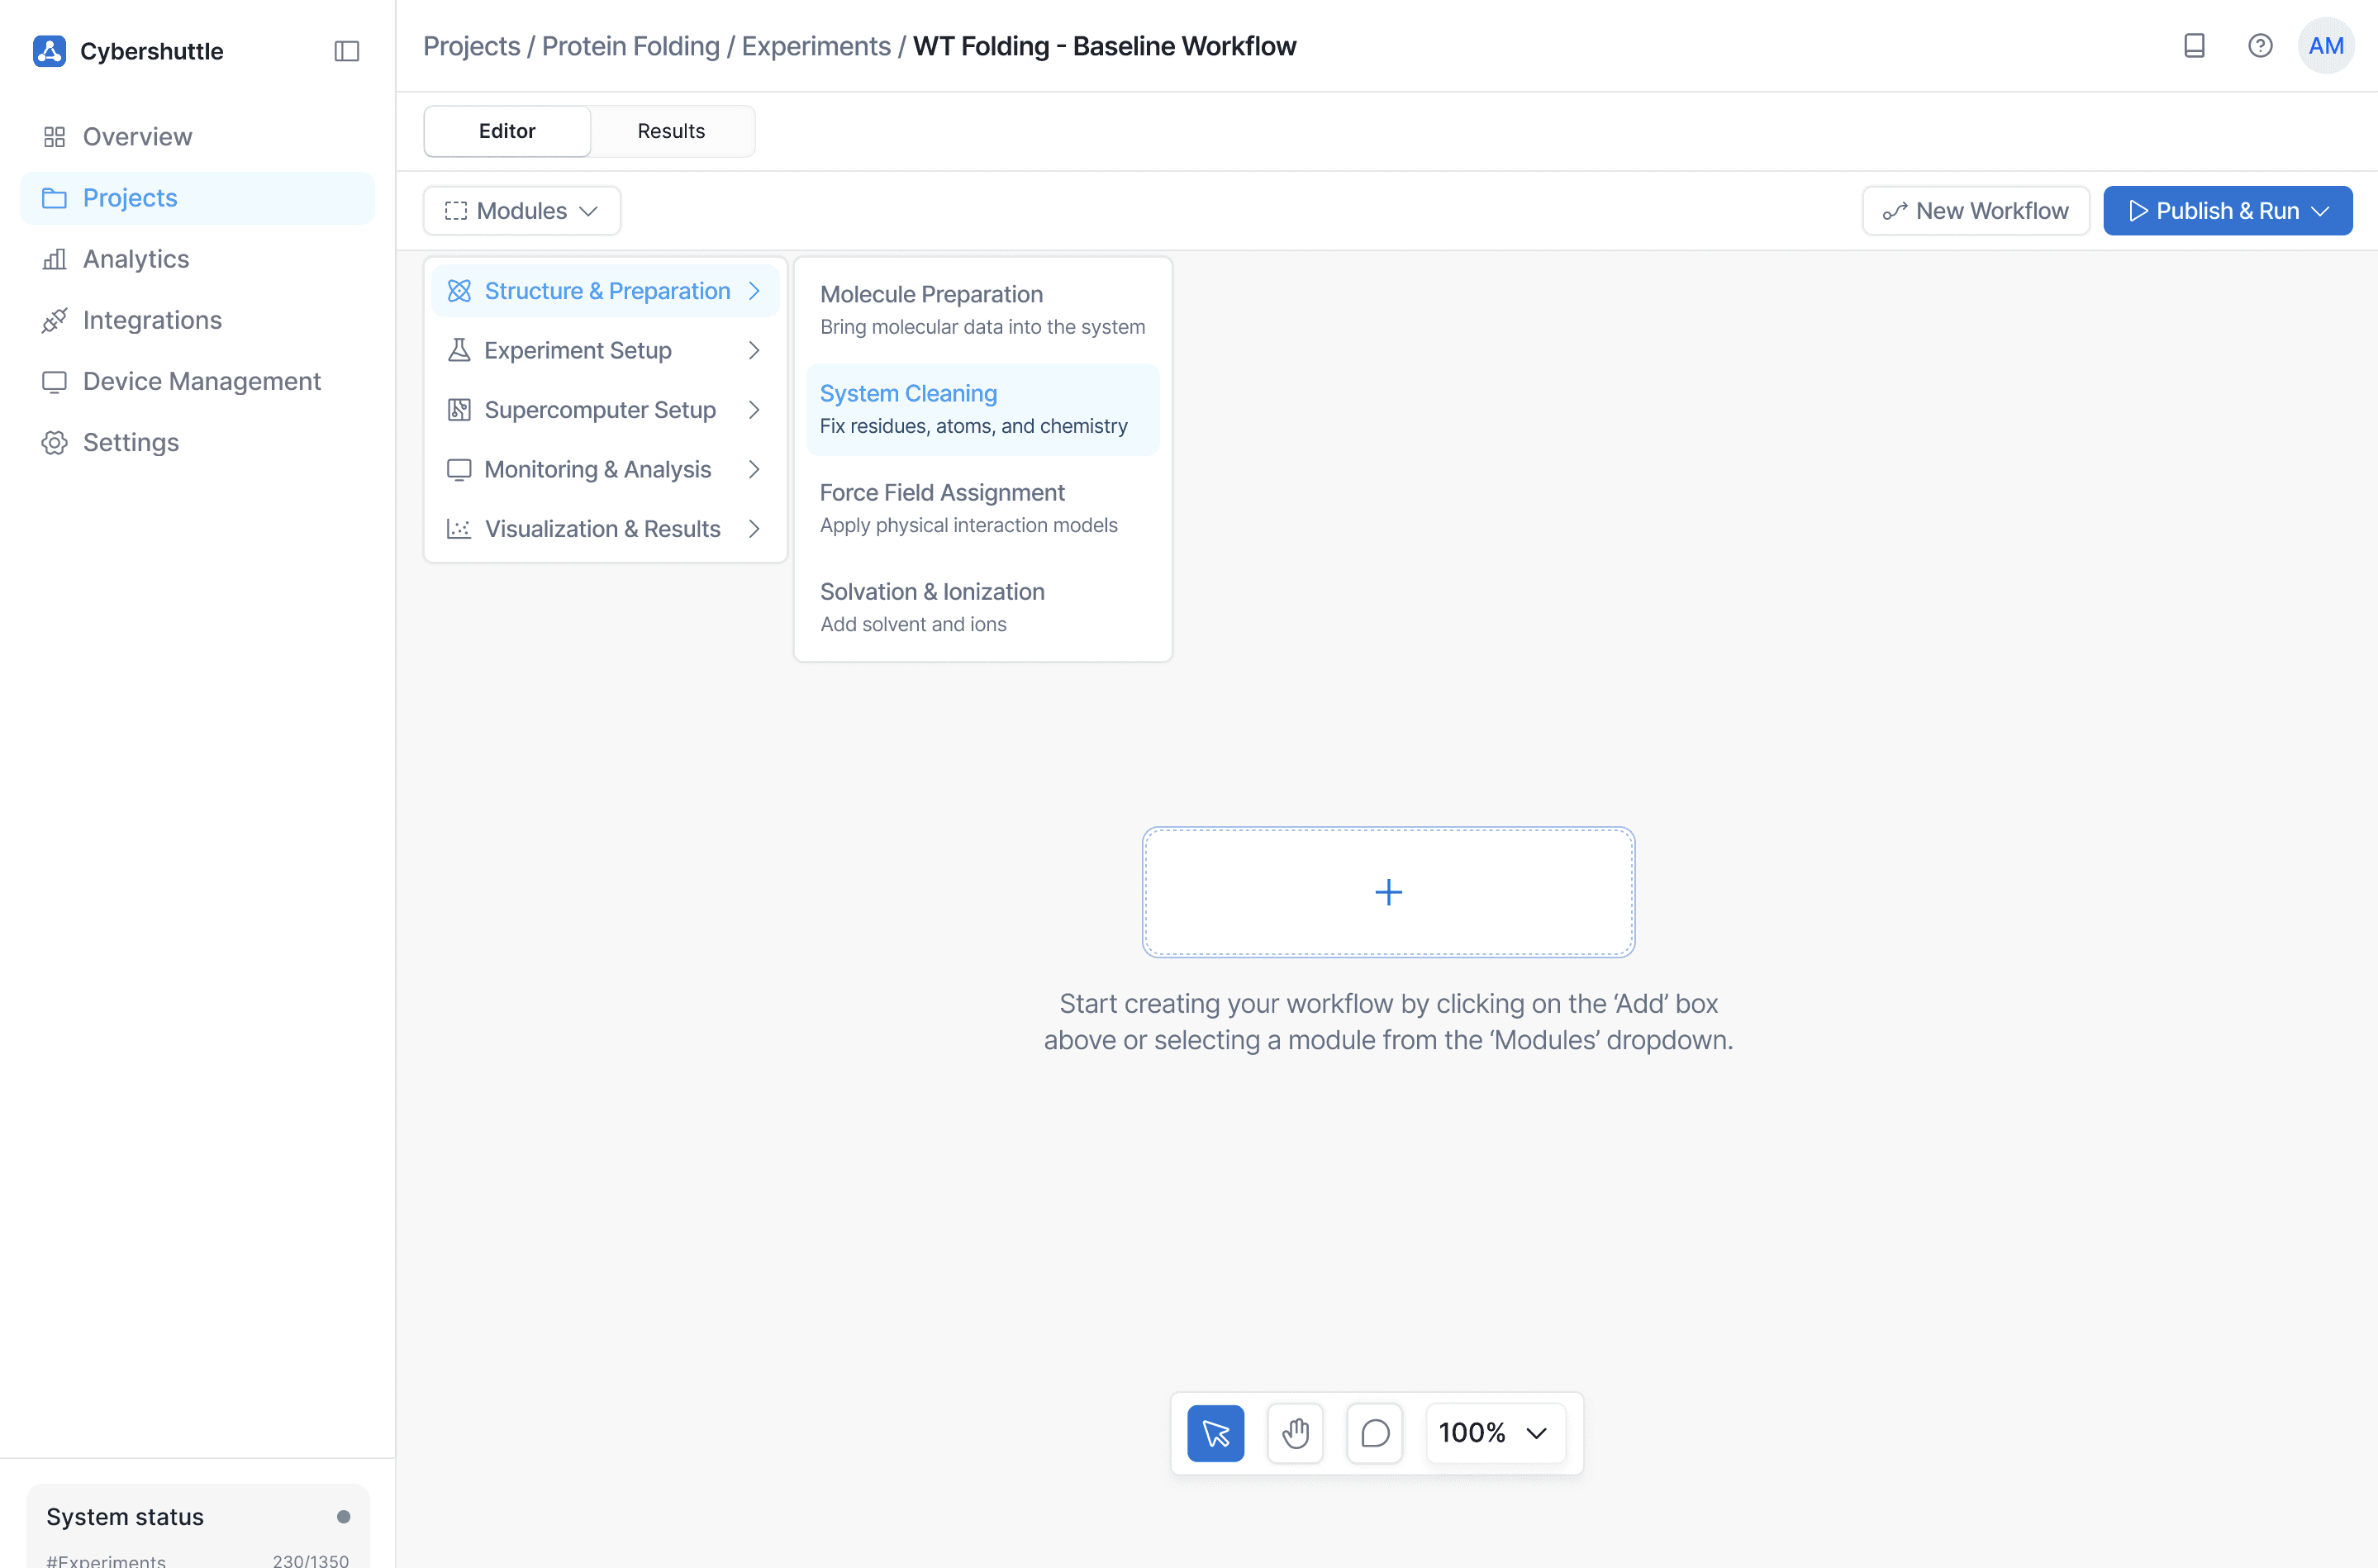Click the New Workflow button
The height and width of the screenshot is (1568, 2378).
(x=1975, y=211)
